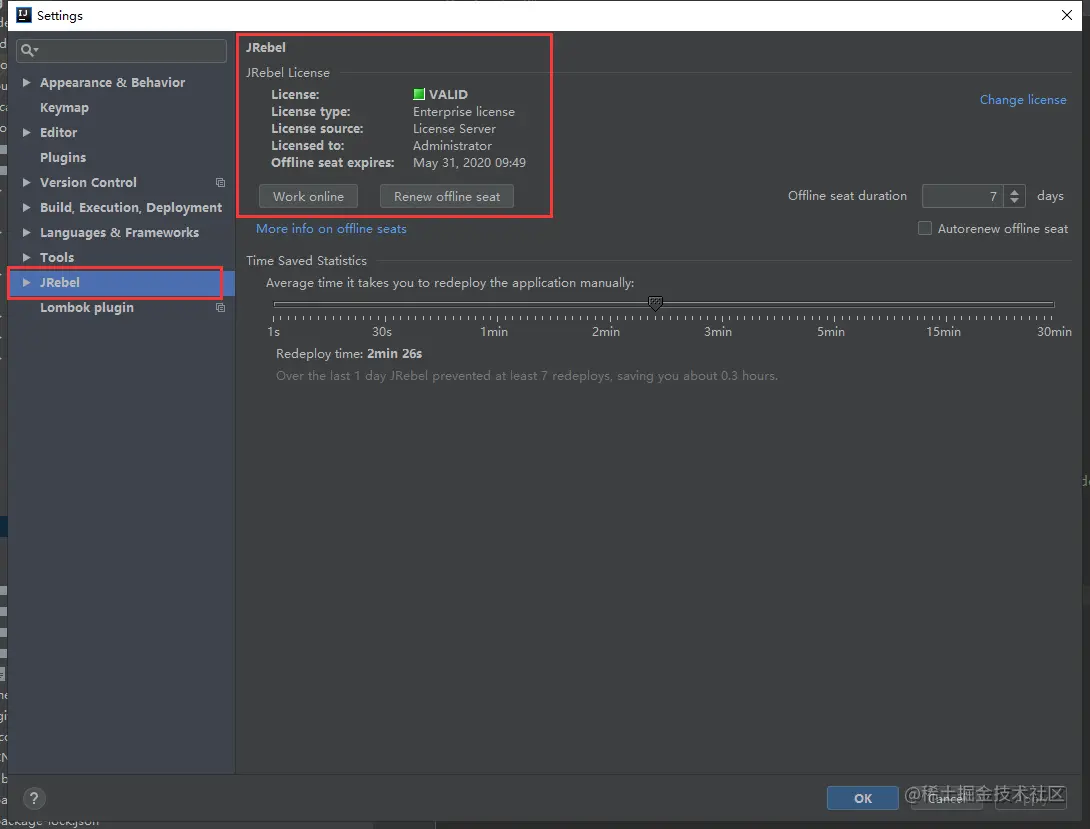
Task: Click the 'Time Saved Statistics' section heading
Action: coord(306,261)
